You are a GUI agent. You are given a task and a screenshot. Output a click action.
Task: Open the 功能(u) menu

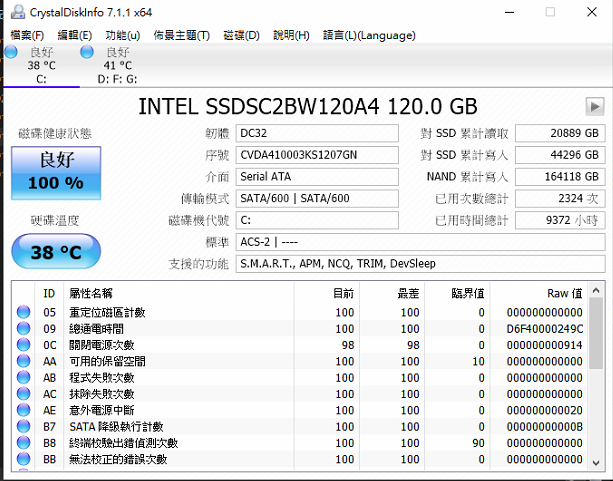point(123,35)
